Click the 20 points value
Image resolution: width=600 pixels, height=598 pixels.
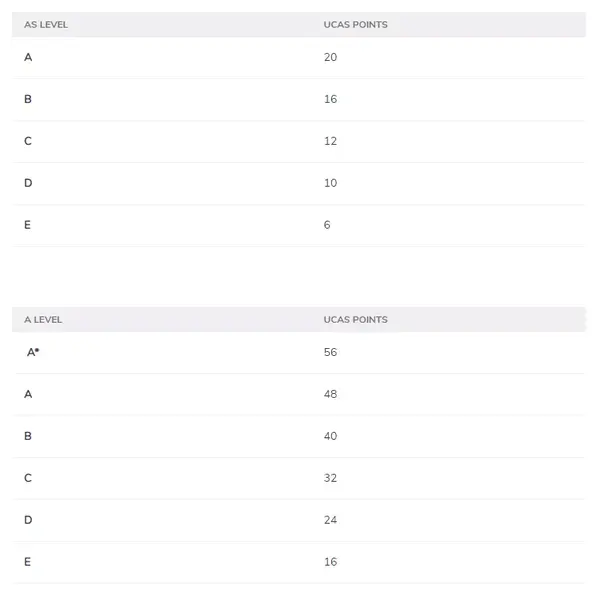pos(330,57)
